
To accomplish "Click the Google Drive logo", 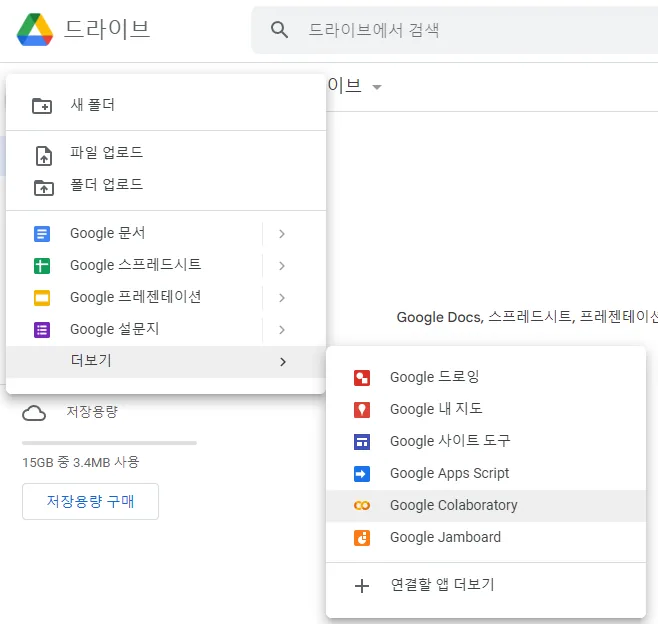I will (35, 29).
